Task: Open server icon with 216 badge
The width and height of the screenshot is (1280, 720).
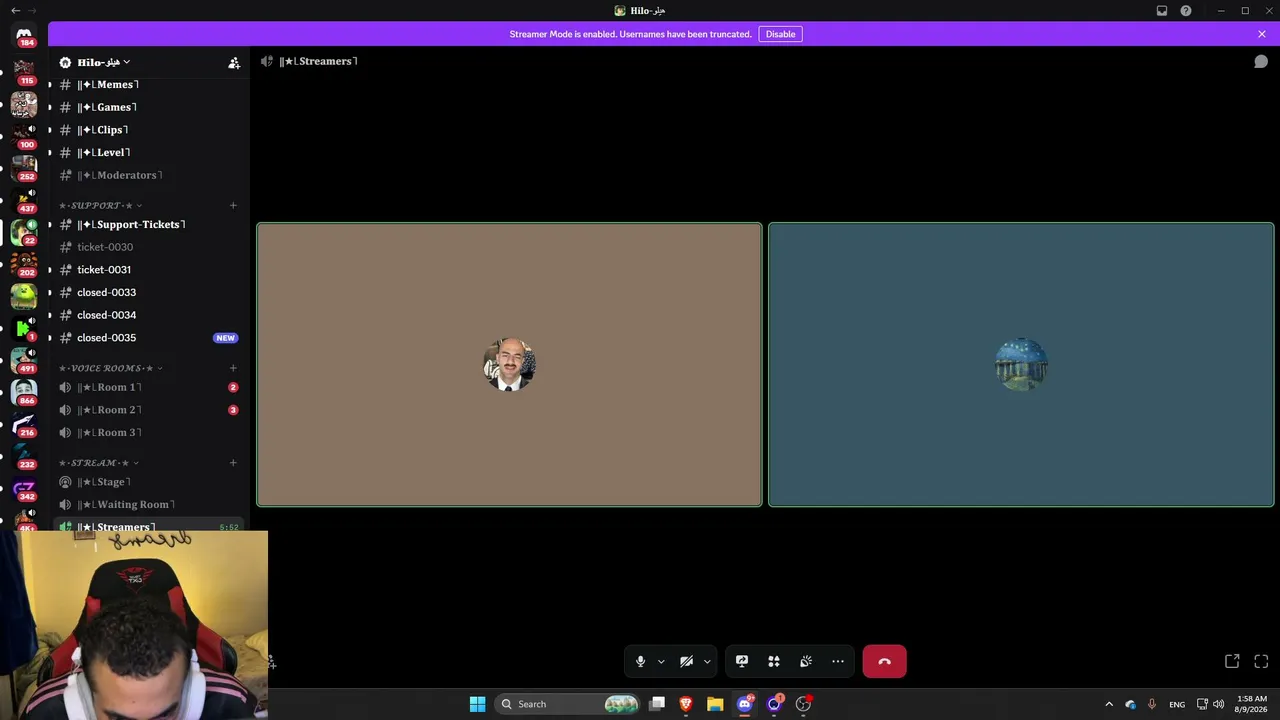Action: pyautogui.click(x=24, y=424)
